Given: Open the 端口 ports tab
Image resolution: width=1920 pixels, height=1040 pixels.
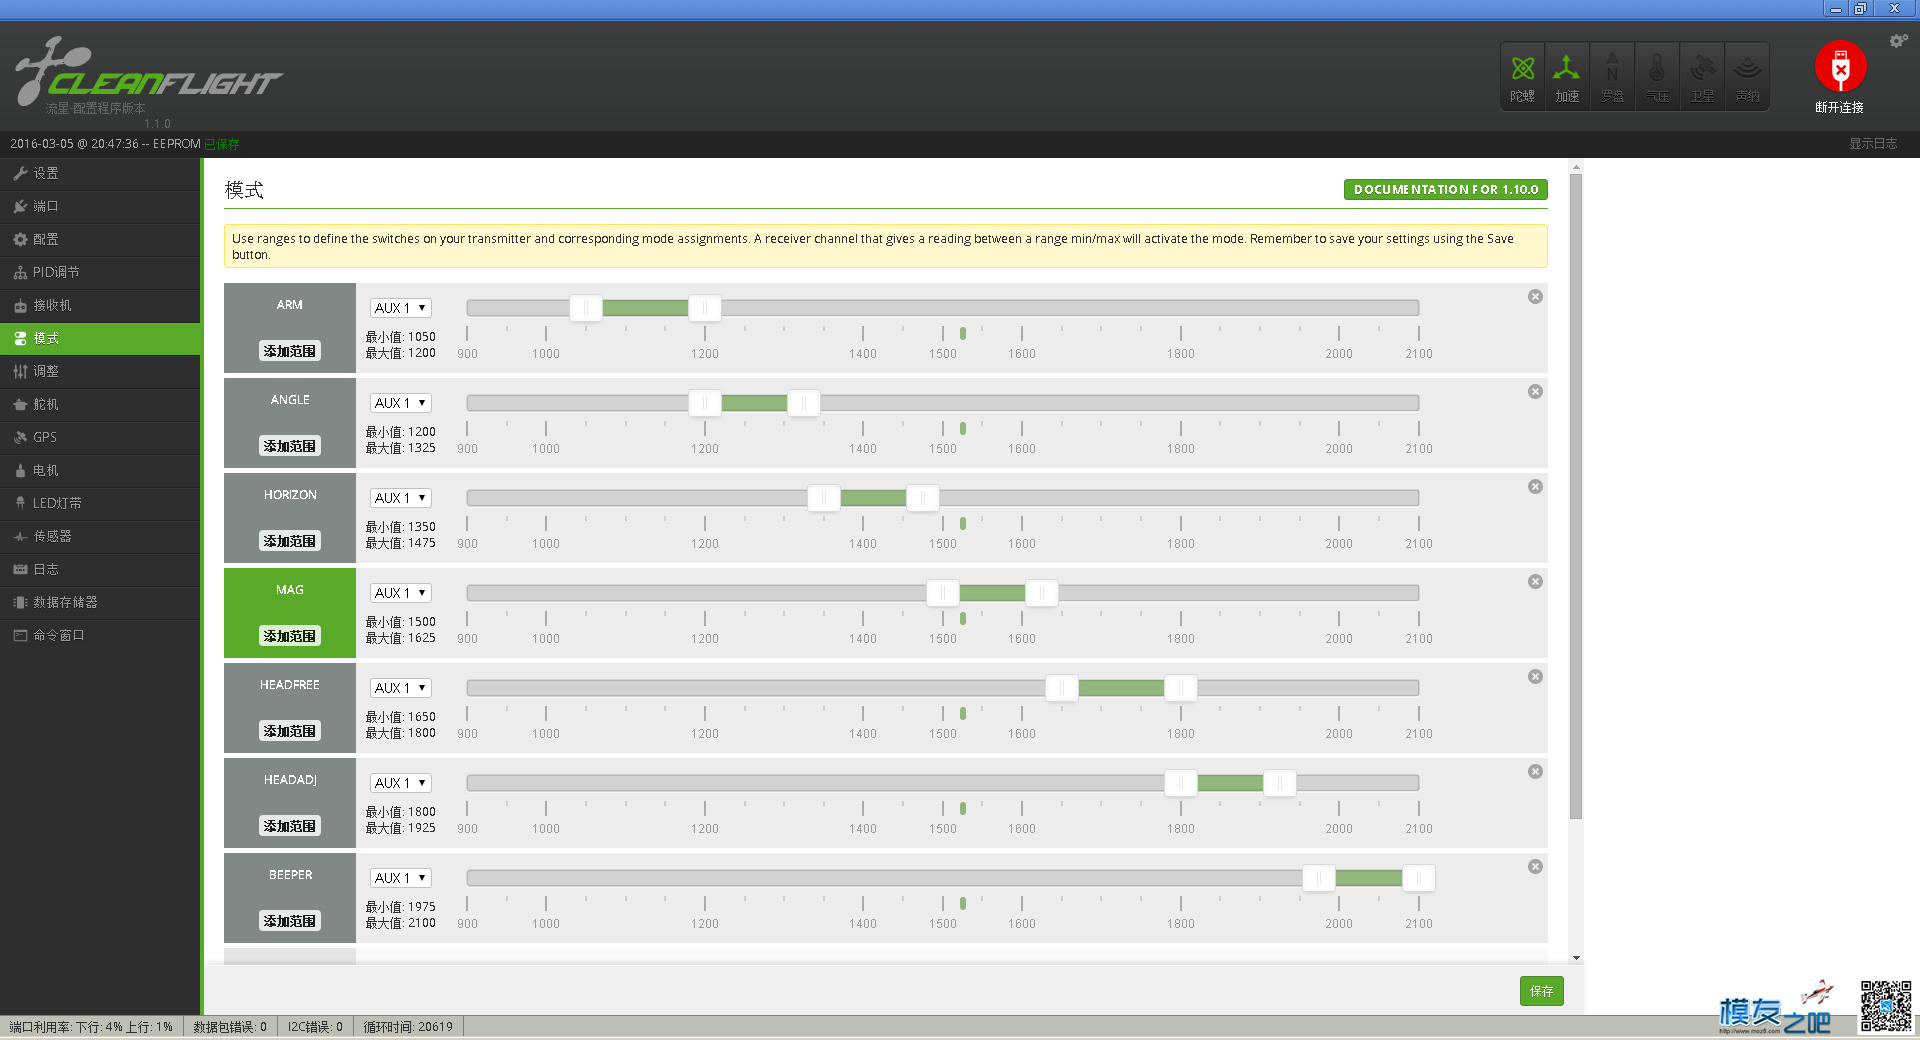Looking at the screenshot, I should [x=100, y=206].
